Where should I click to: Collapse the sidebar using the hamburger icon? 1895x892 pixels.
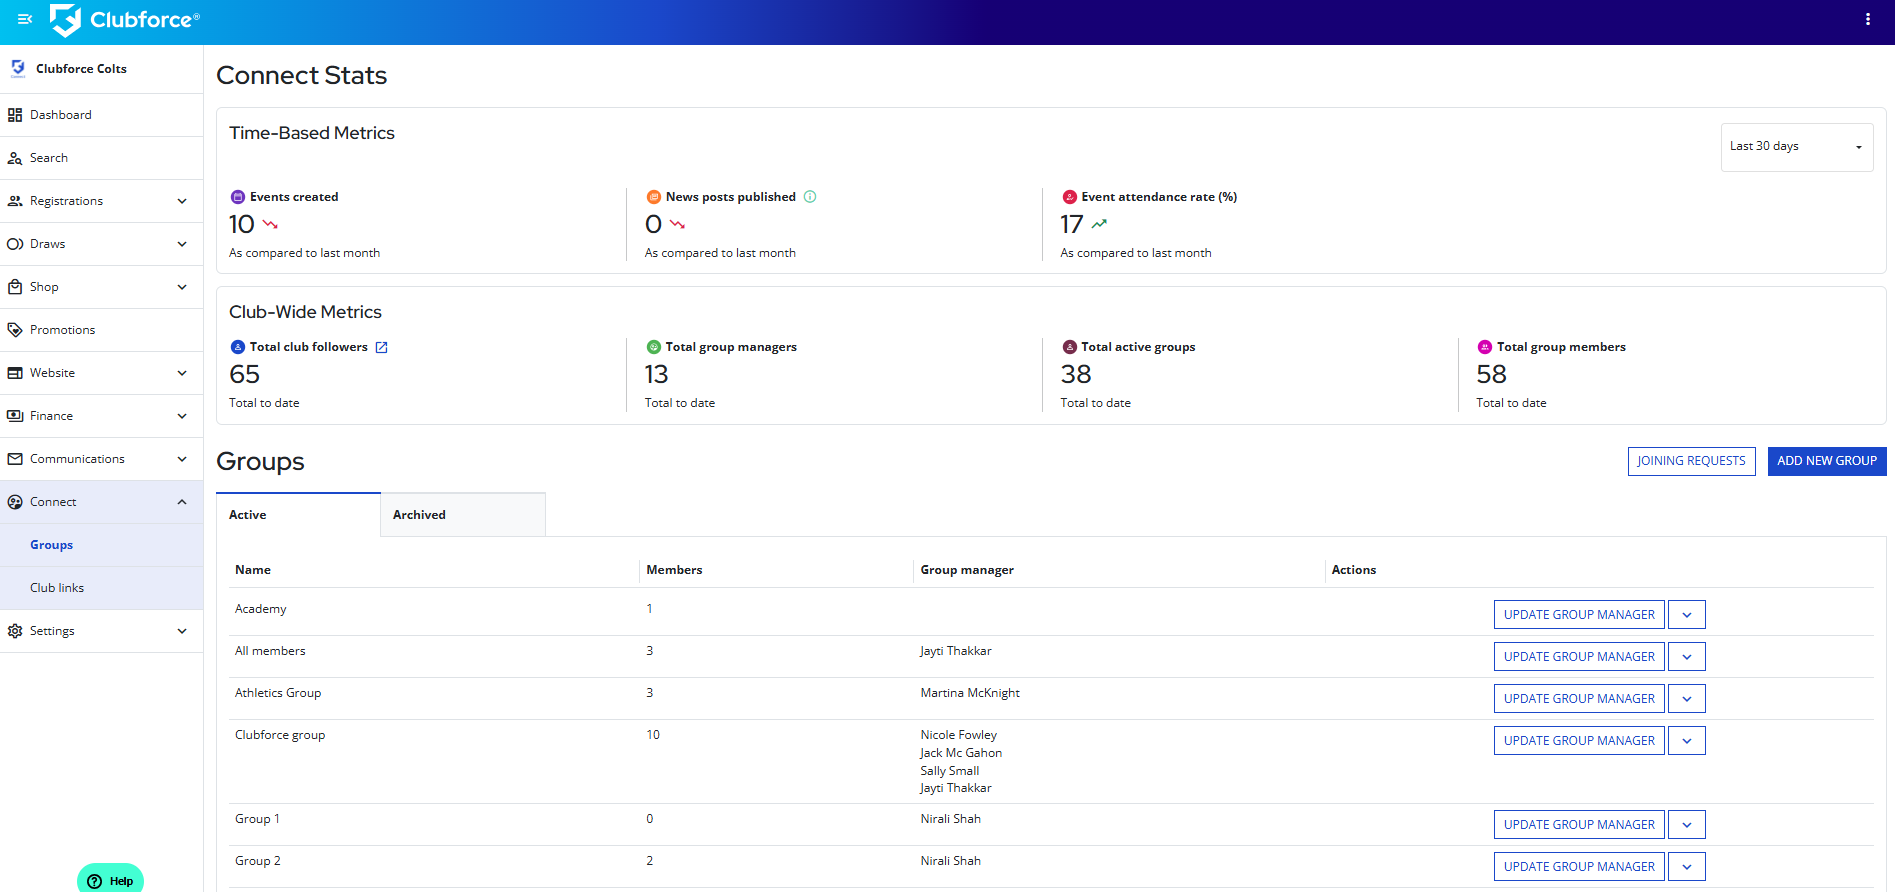click(x=25, y=19)
